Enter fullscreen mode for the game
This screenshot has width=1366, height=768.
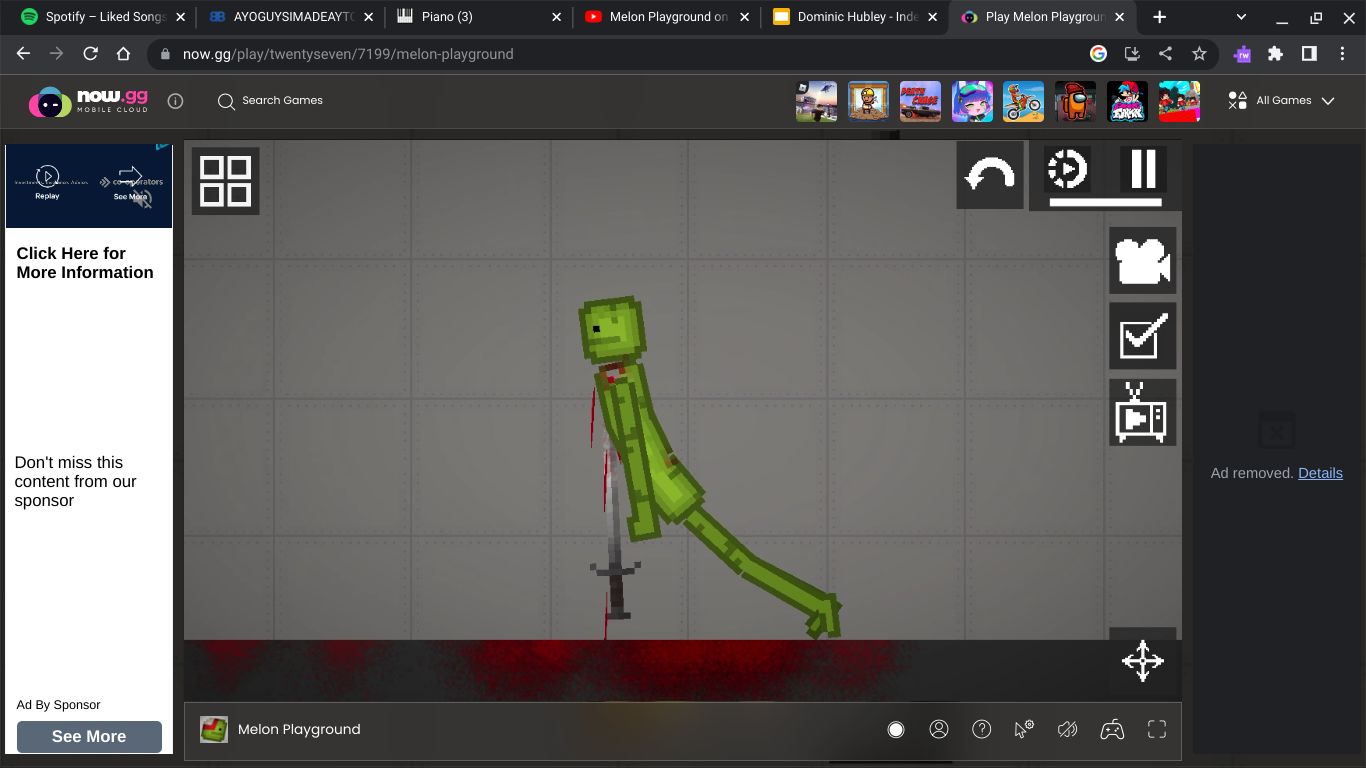pos(1157,729)
